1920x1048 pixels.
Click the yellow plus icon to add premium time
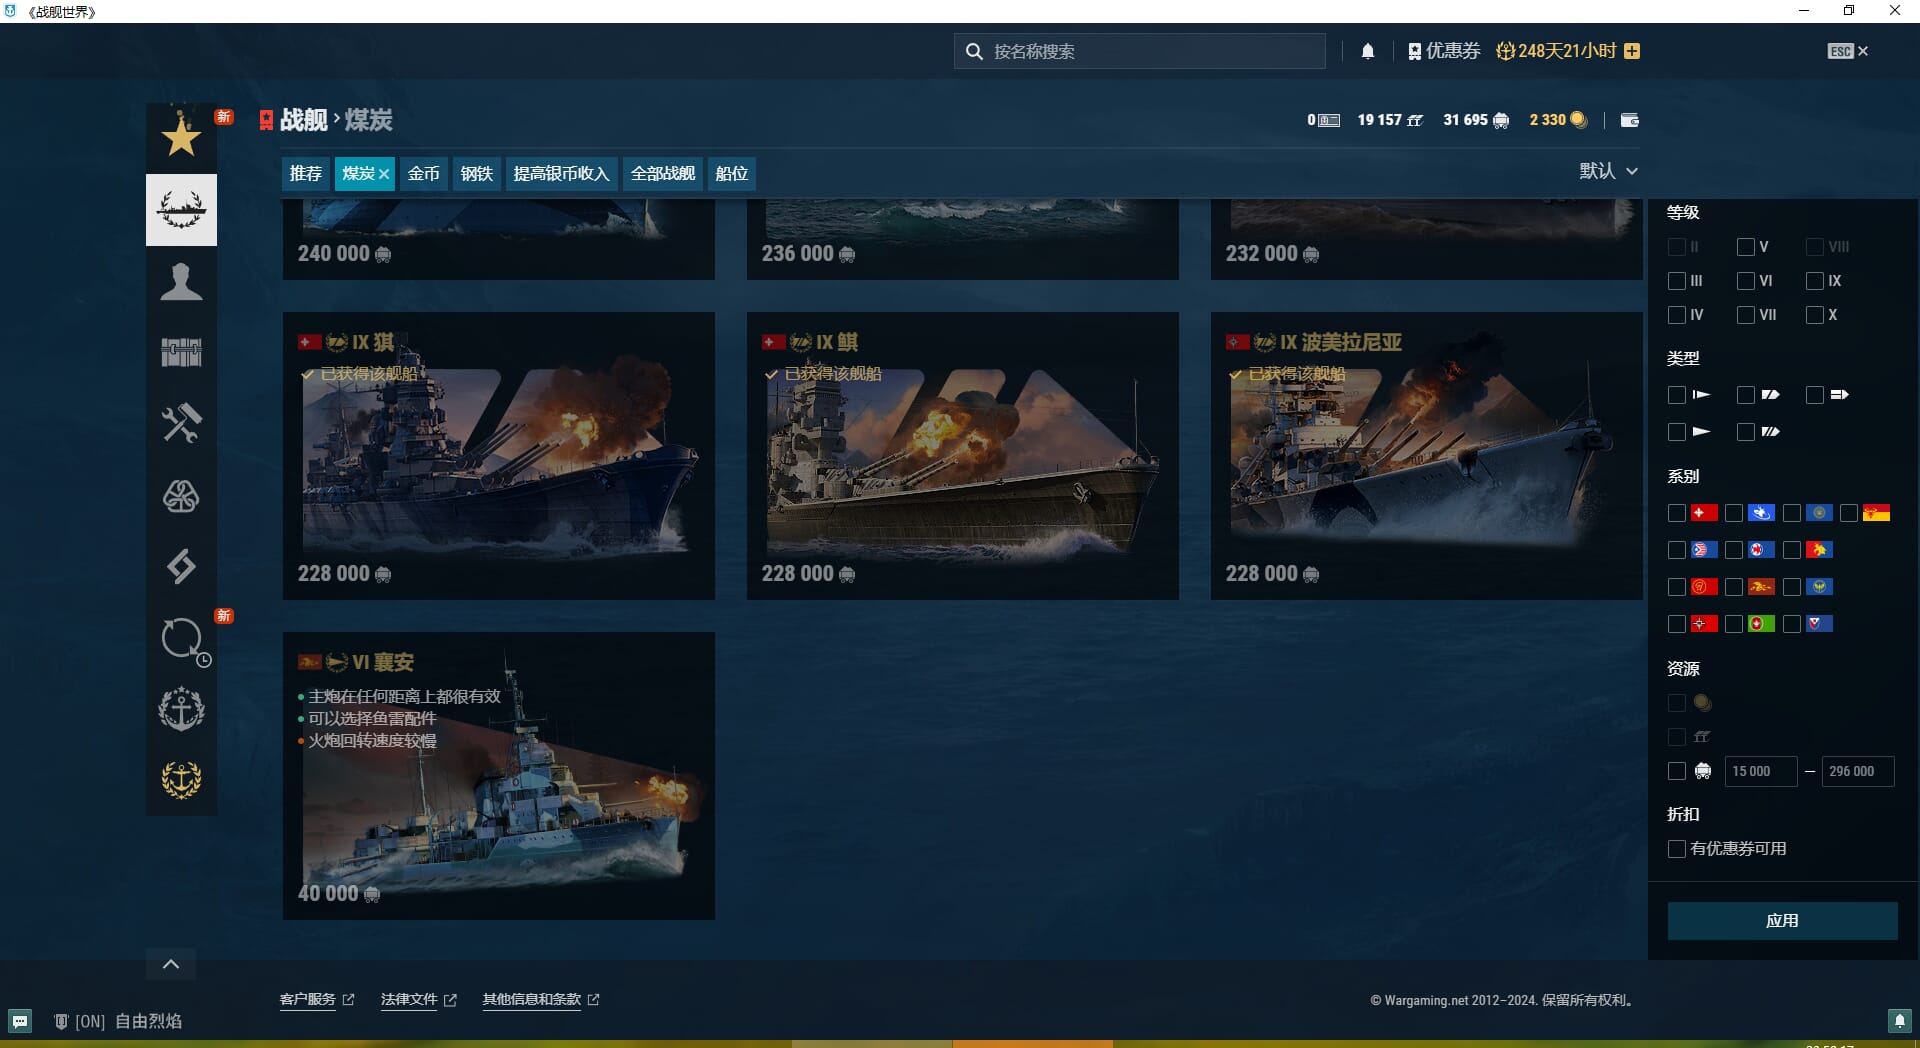[1632, 51]
